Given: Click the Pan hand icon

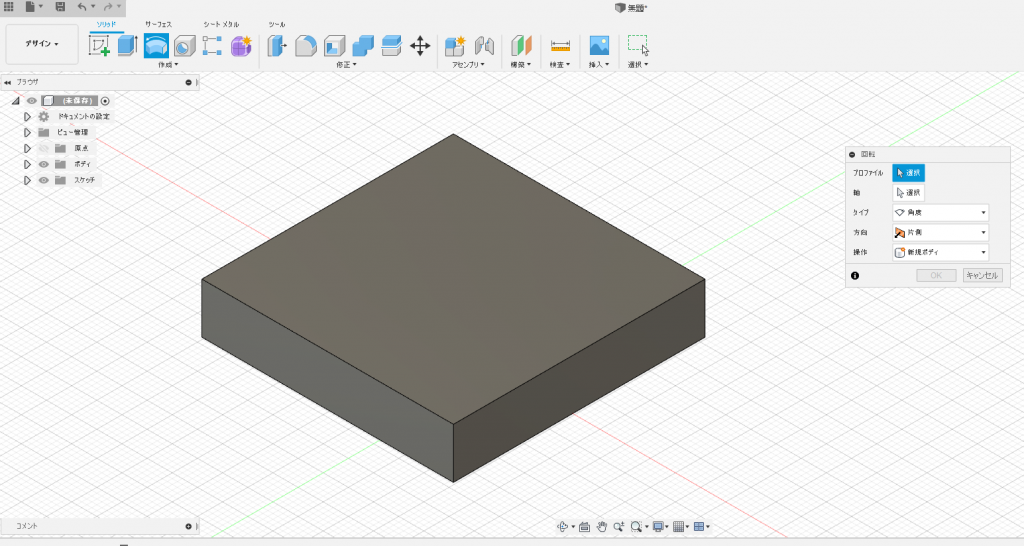Looking at the screenshot, I should [x=601, y=526].
